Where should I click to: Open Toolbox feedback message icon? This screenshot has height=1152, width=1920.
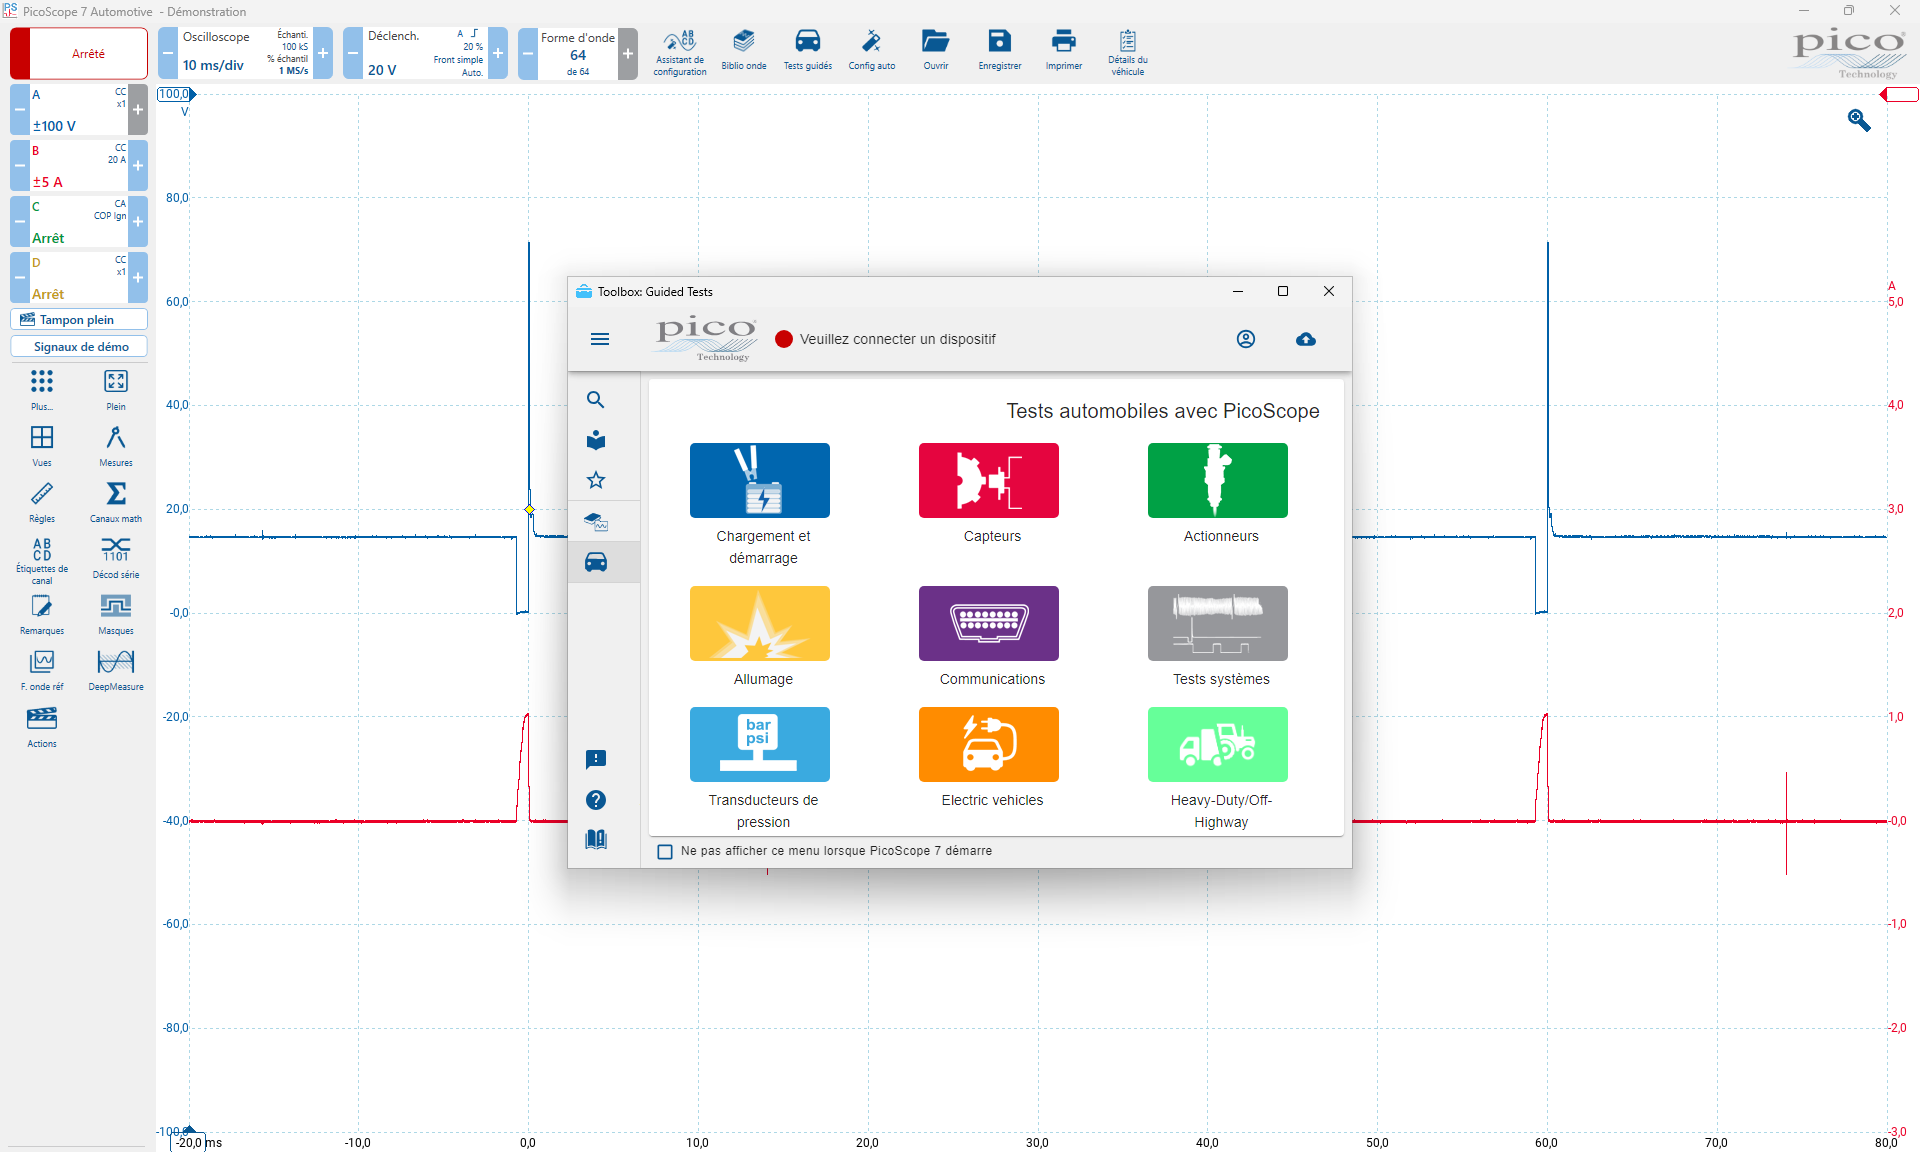596,760
